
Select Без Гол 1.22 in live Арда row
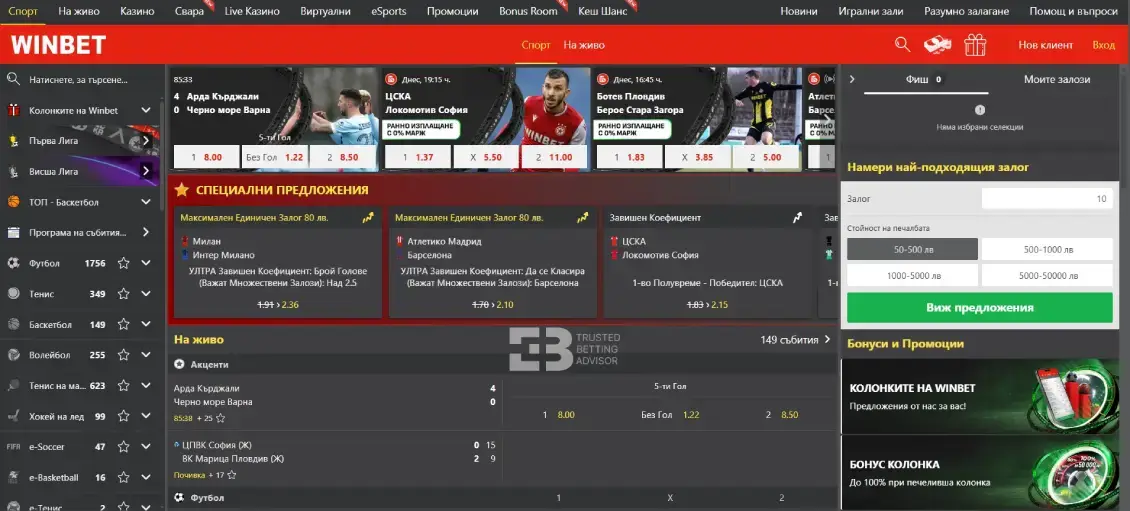coord(670,414)
